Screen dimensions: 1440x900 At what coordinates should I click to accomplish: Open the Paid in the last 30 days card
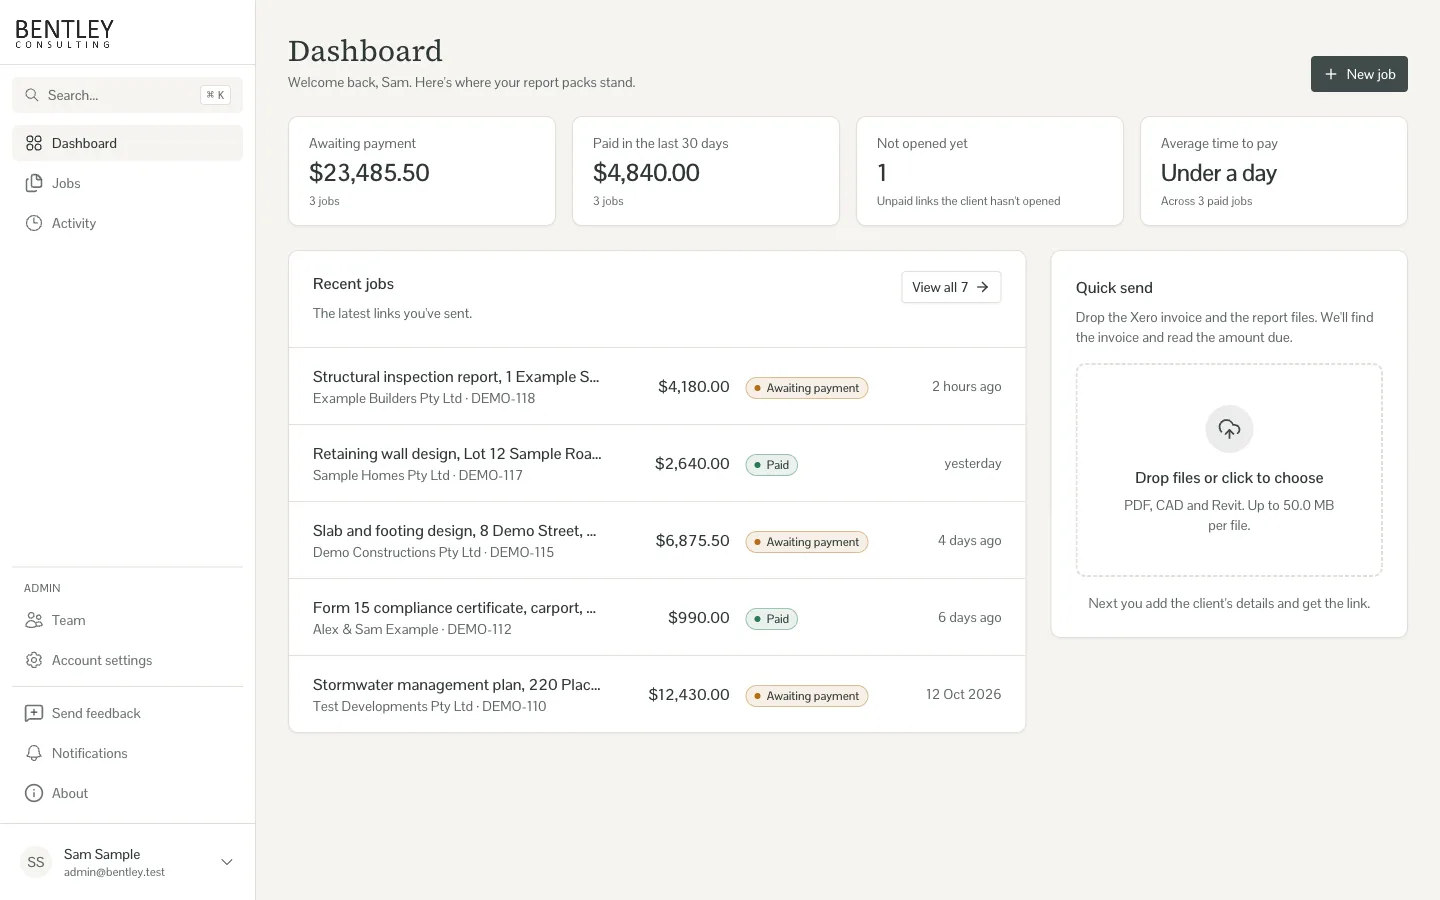[706, 171]
